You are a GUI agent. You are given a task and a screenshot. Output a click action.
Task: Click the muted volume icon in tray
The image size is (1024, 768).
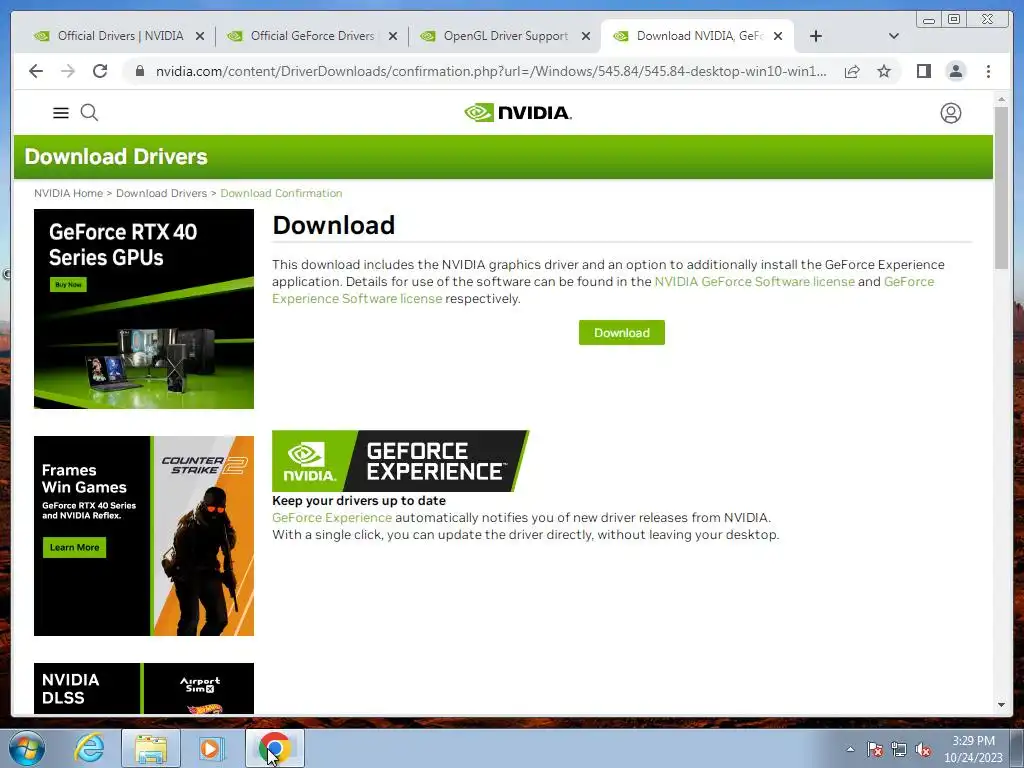pos(923,750)
